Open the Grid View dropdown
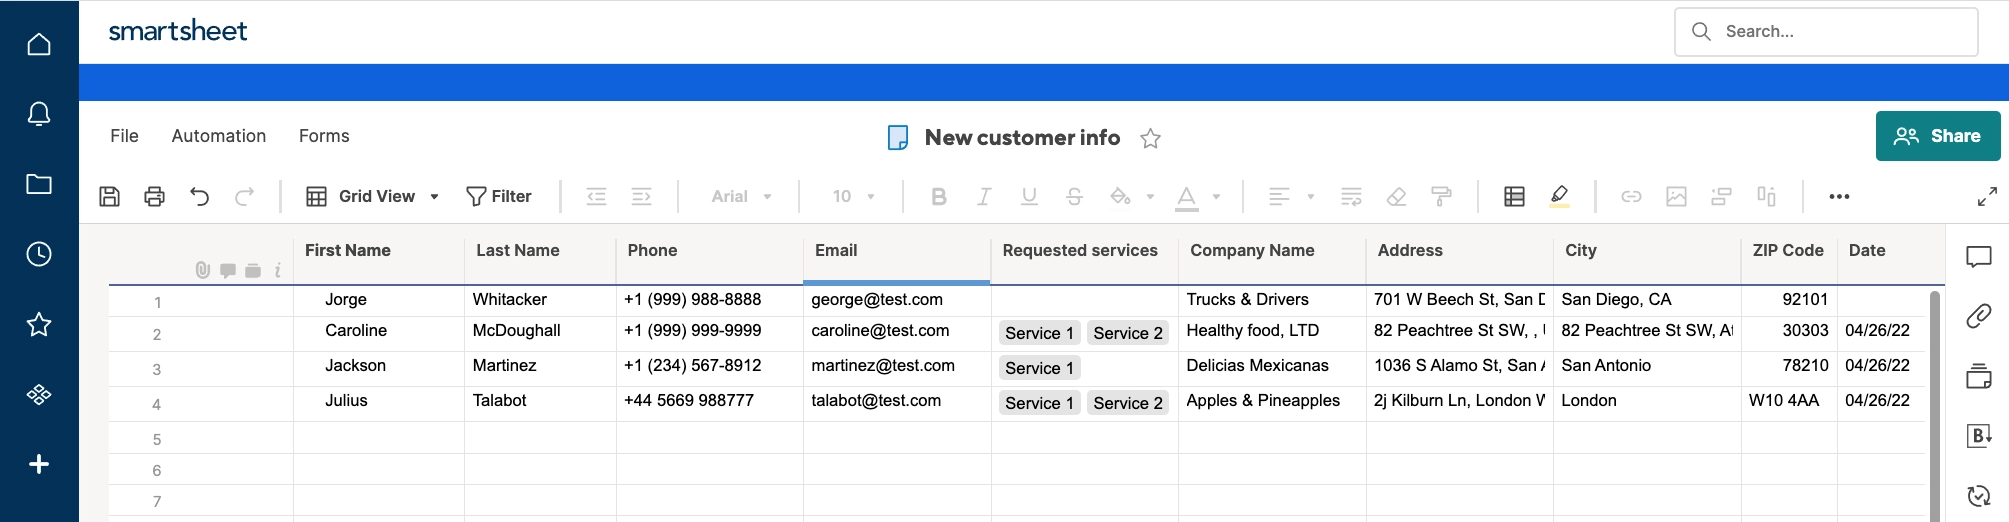2009x522 pixels. pyautogui.click(x=372, y=196)
